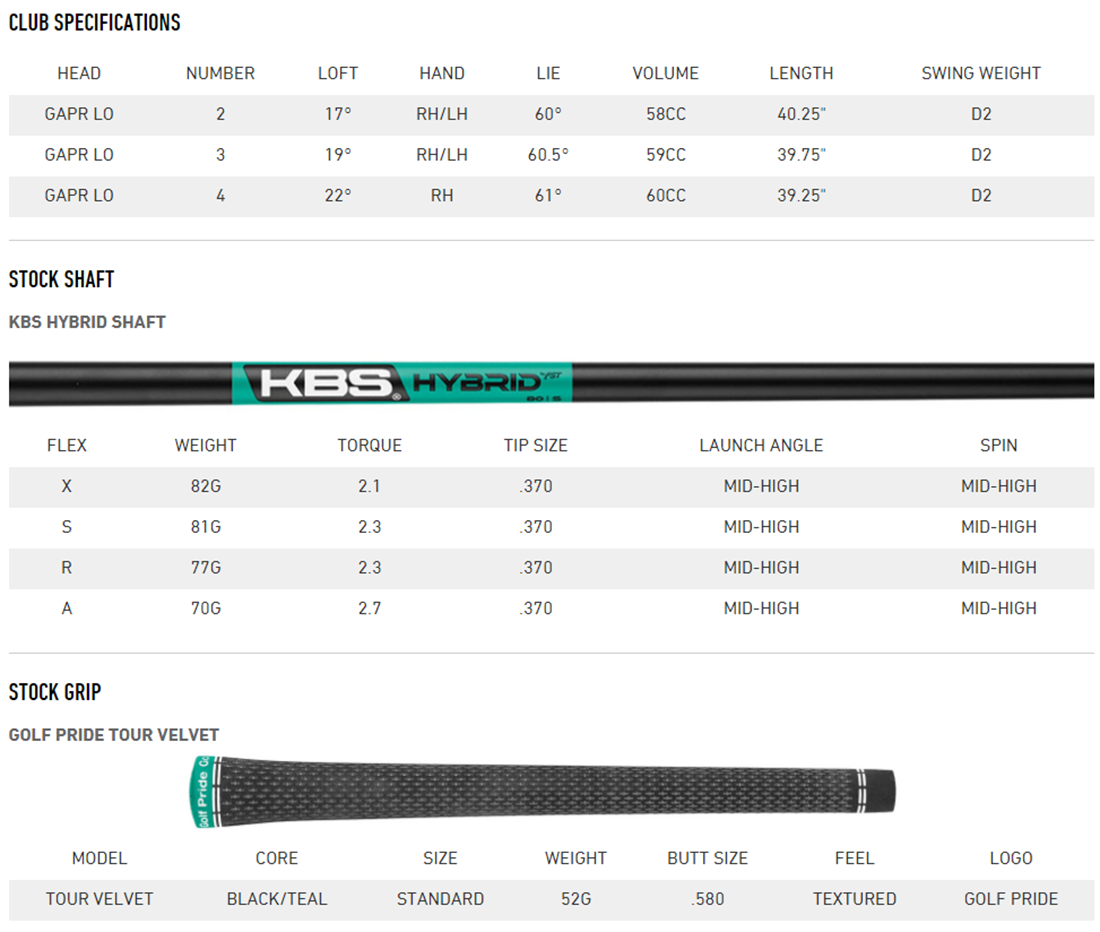
Task: Click the "70G" shaft weight
Action: coord(206,609)
